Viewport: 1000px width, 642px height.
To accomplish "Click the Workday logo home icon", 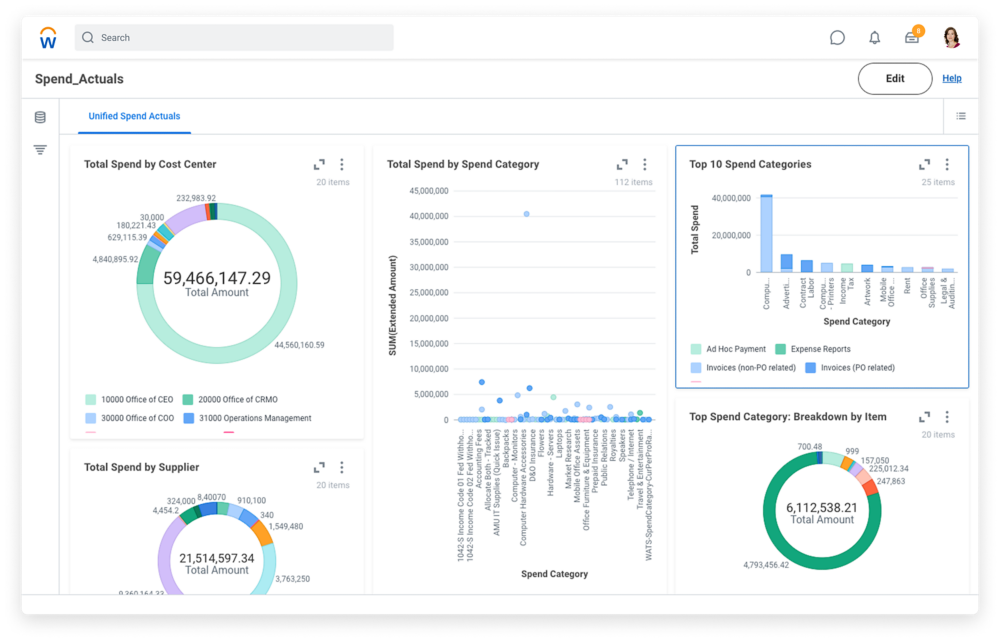I will pos(48,38).
